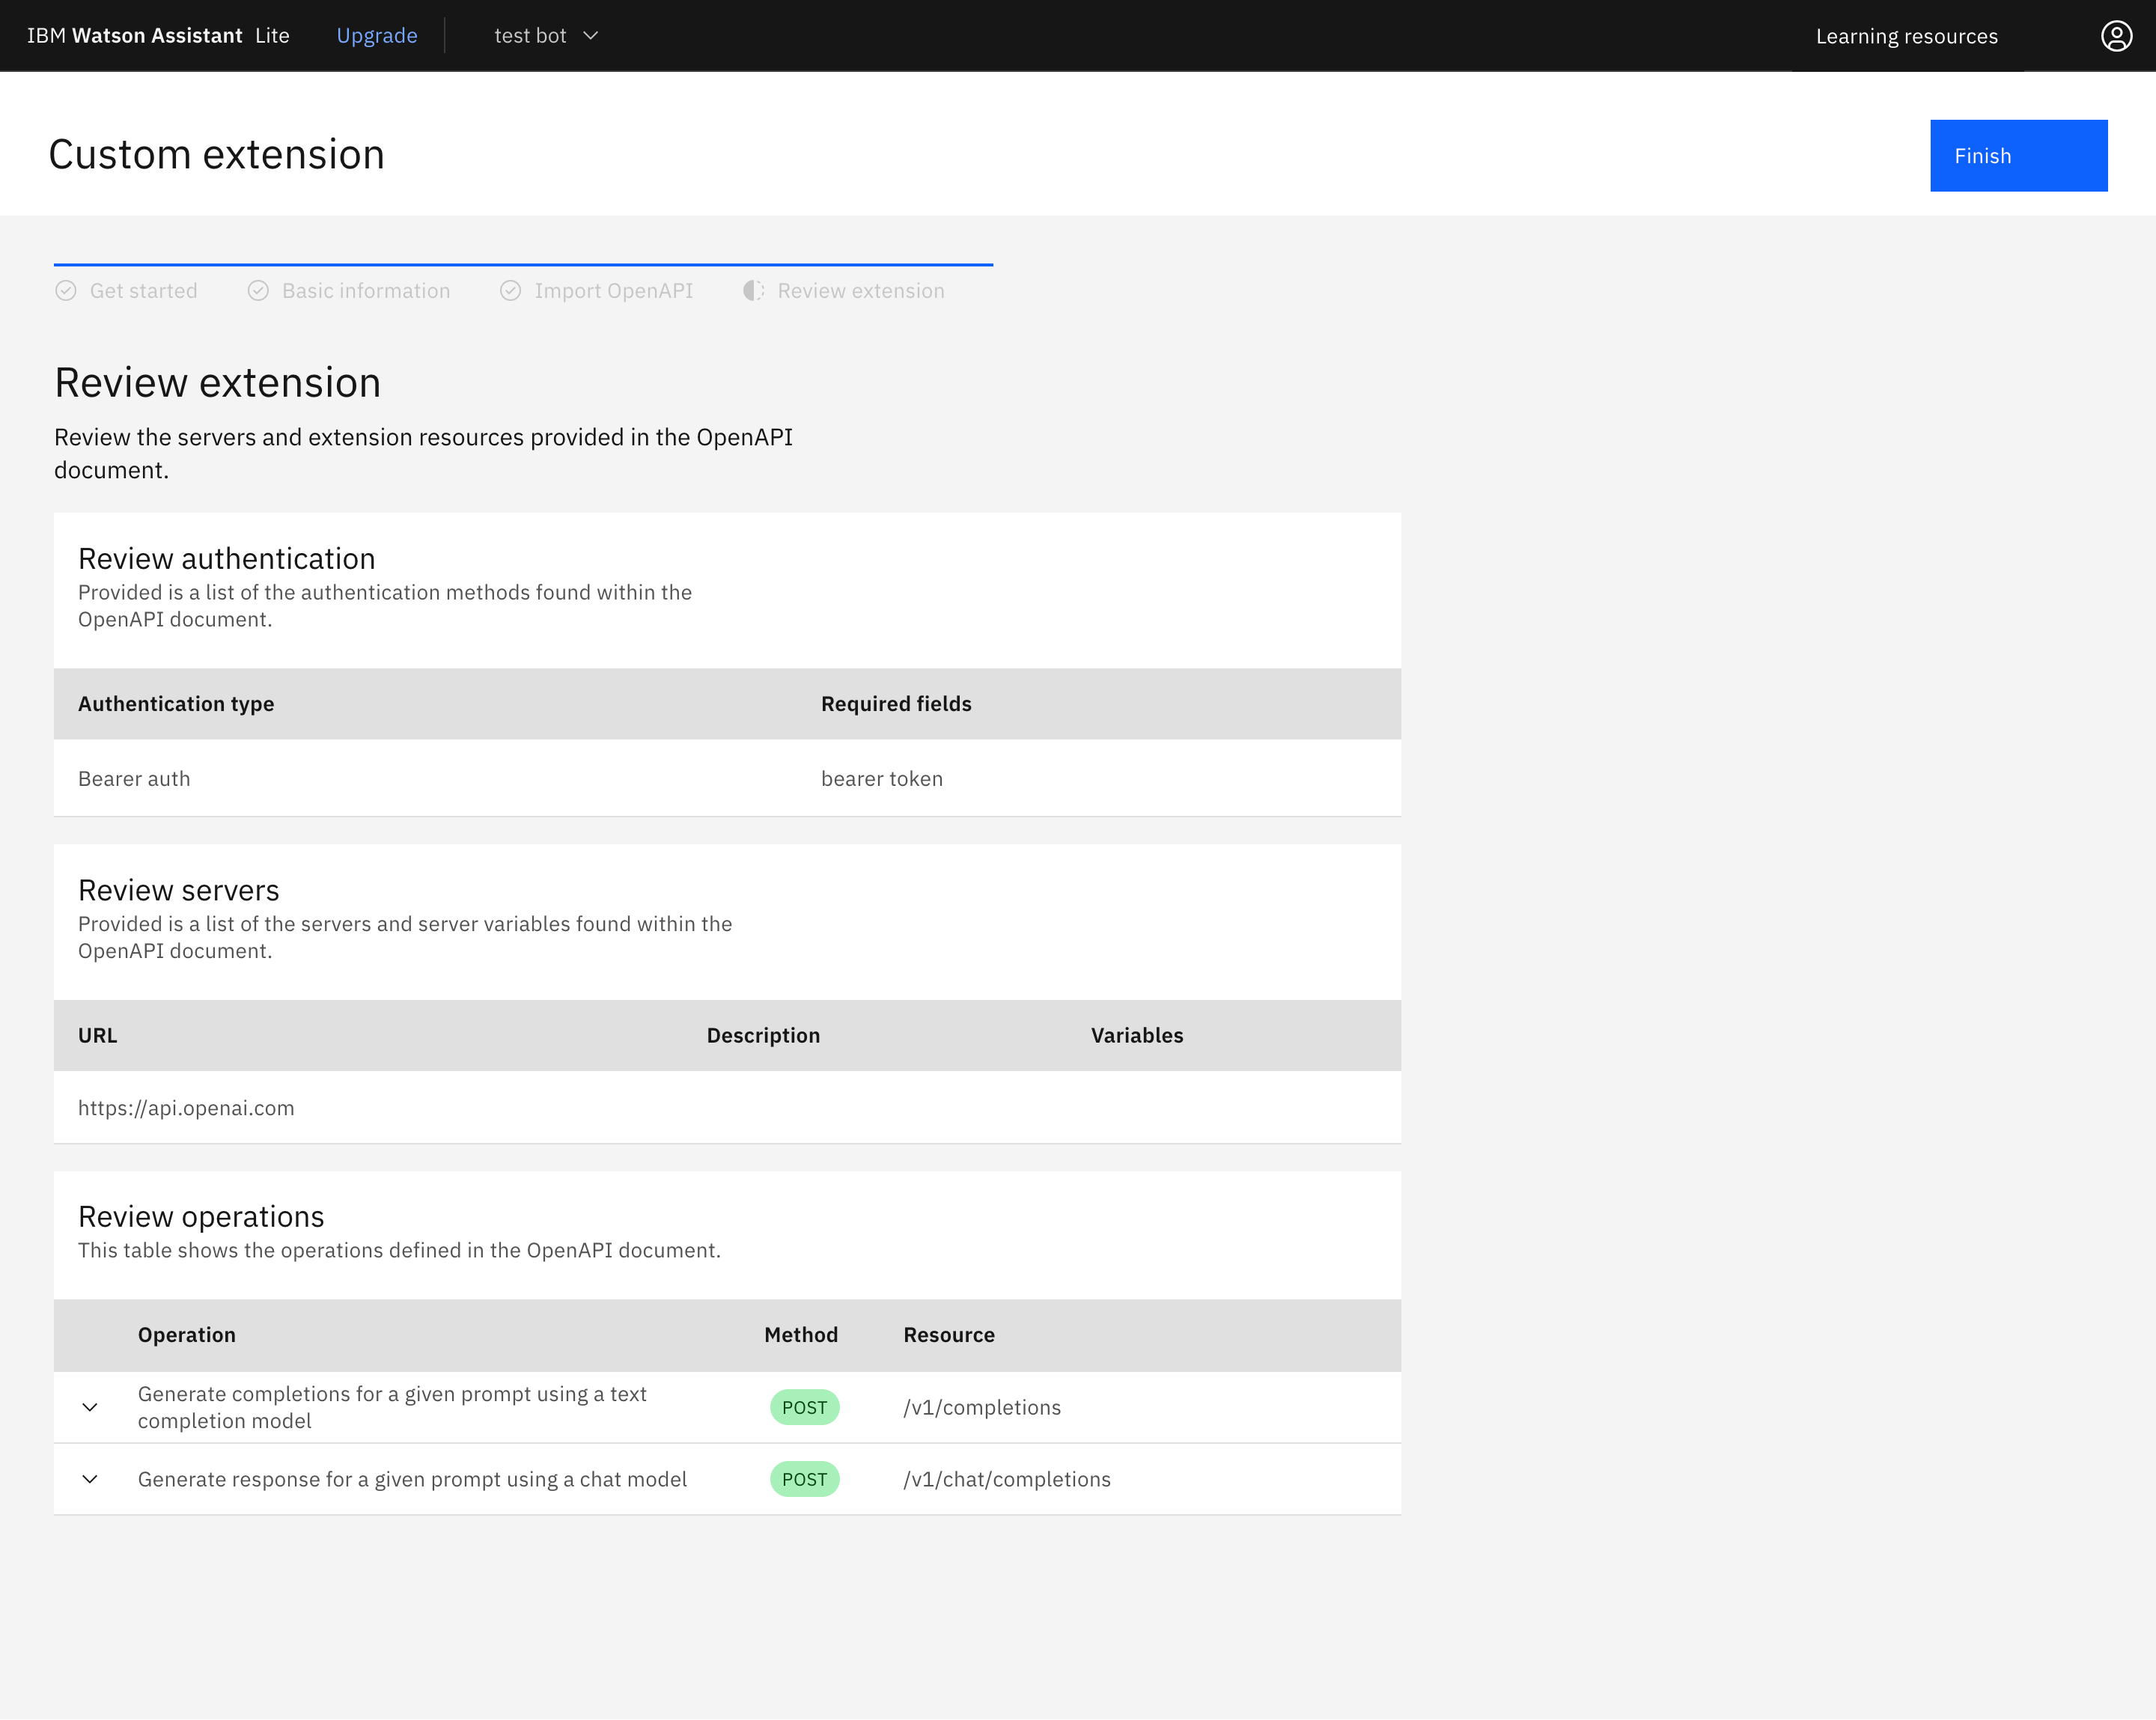Expand the text completion model operation row

[90, 1407]
